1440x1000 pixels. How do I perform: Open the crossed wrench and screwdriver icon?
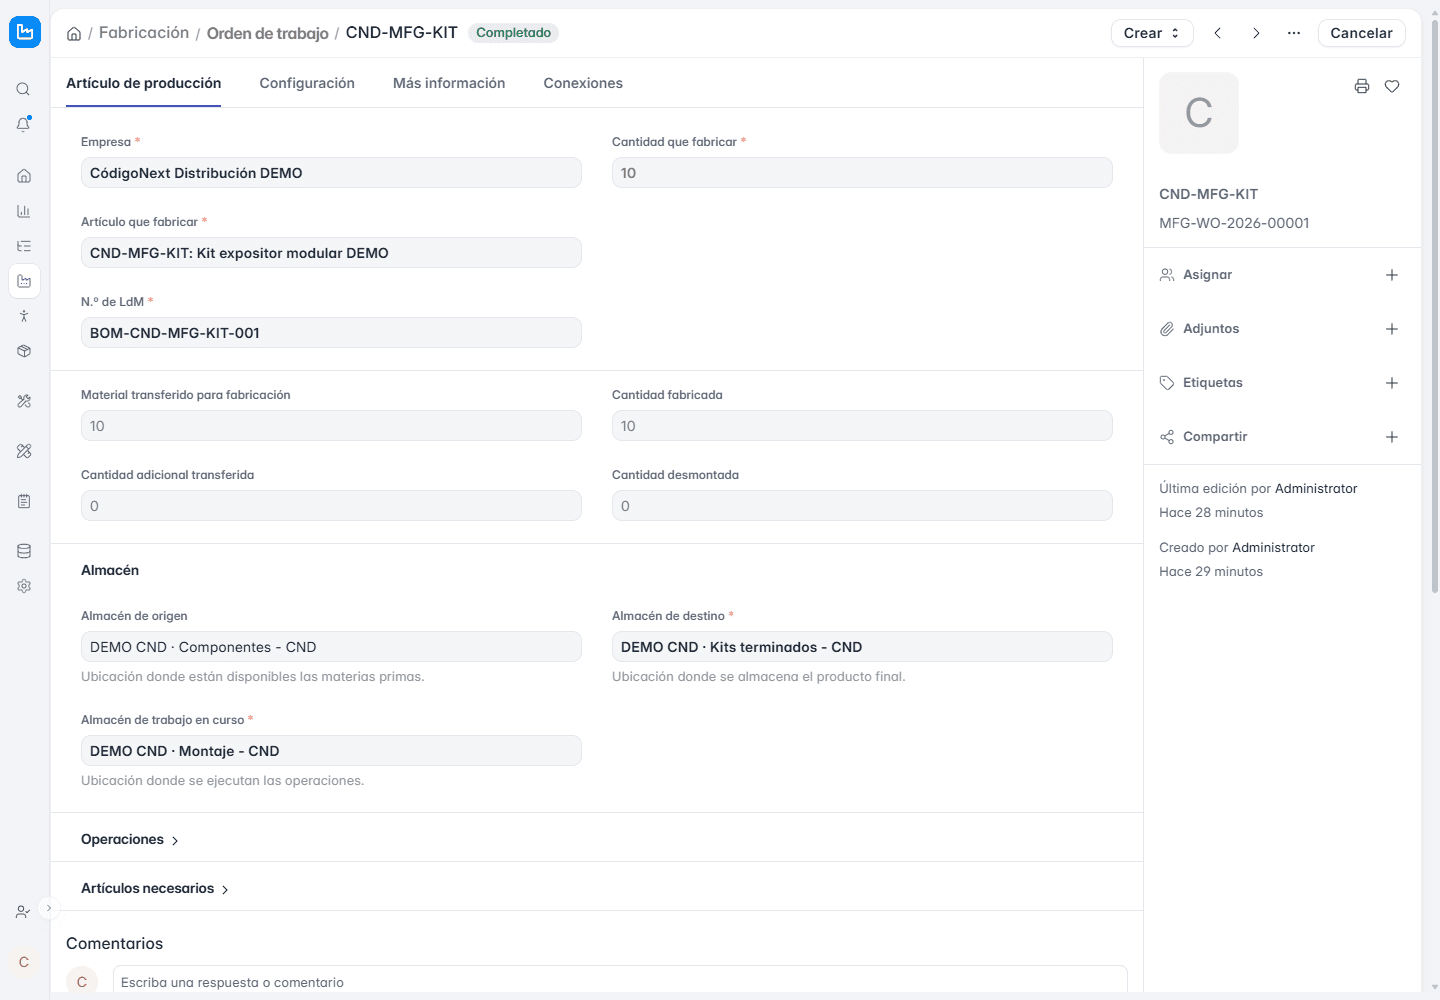[24, 401]
